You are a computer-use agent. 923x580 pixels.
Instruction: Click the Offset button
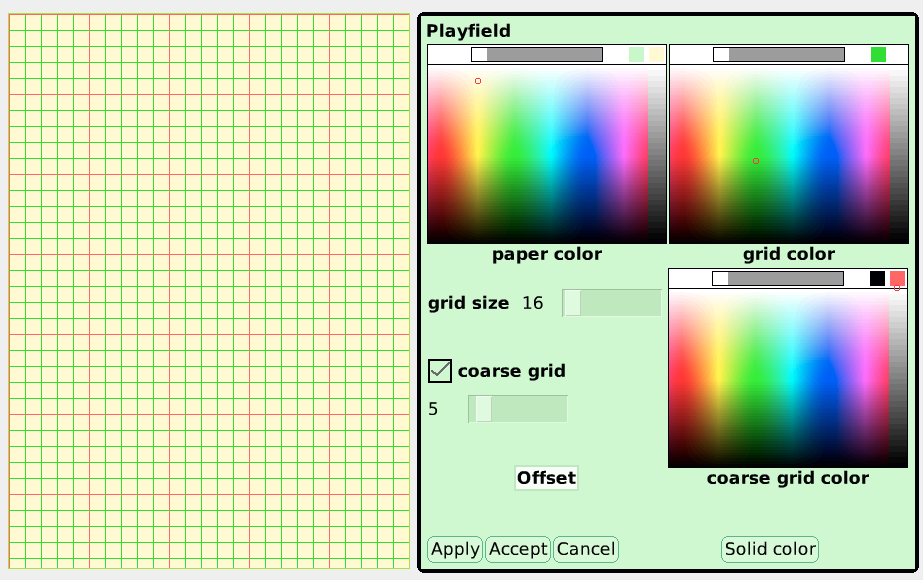(546, 478)
